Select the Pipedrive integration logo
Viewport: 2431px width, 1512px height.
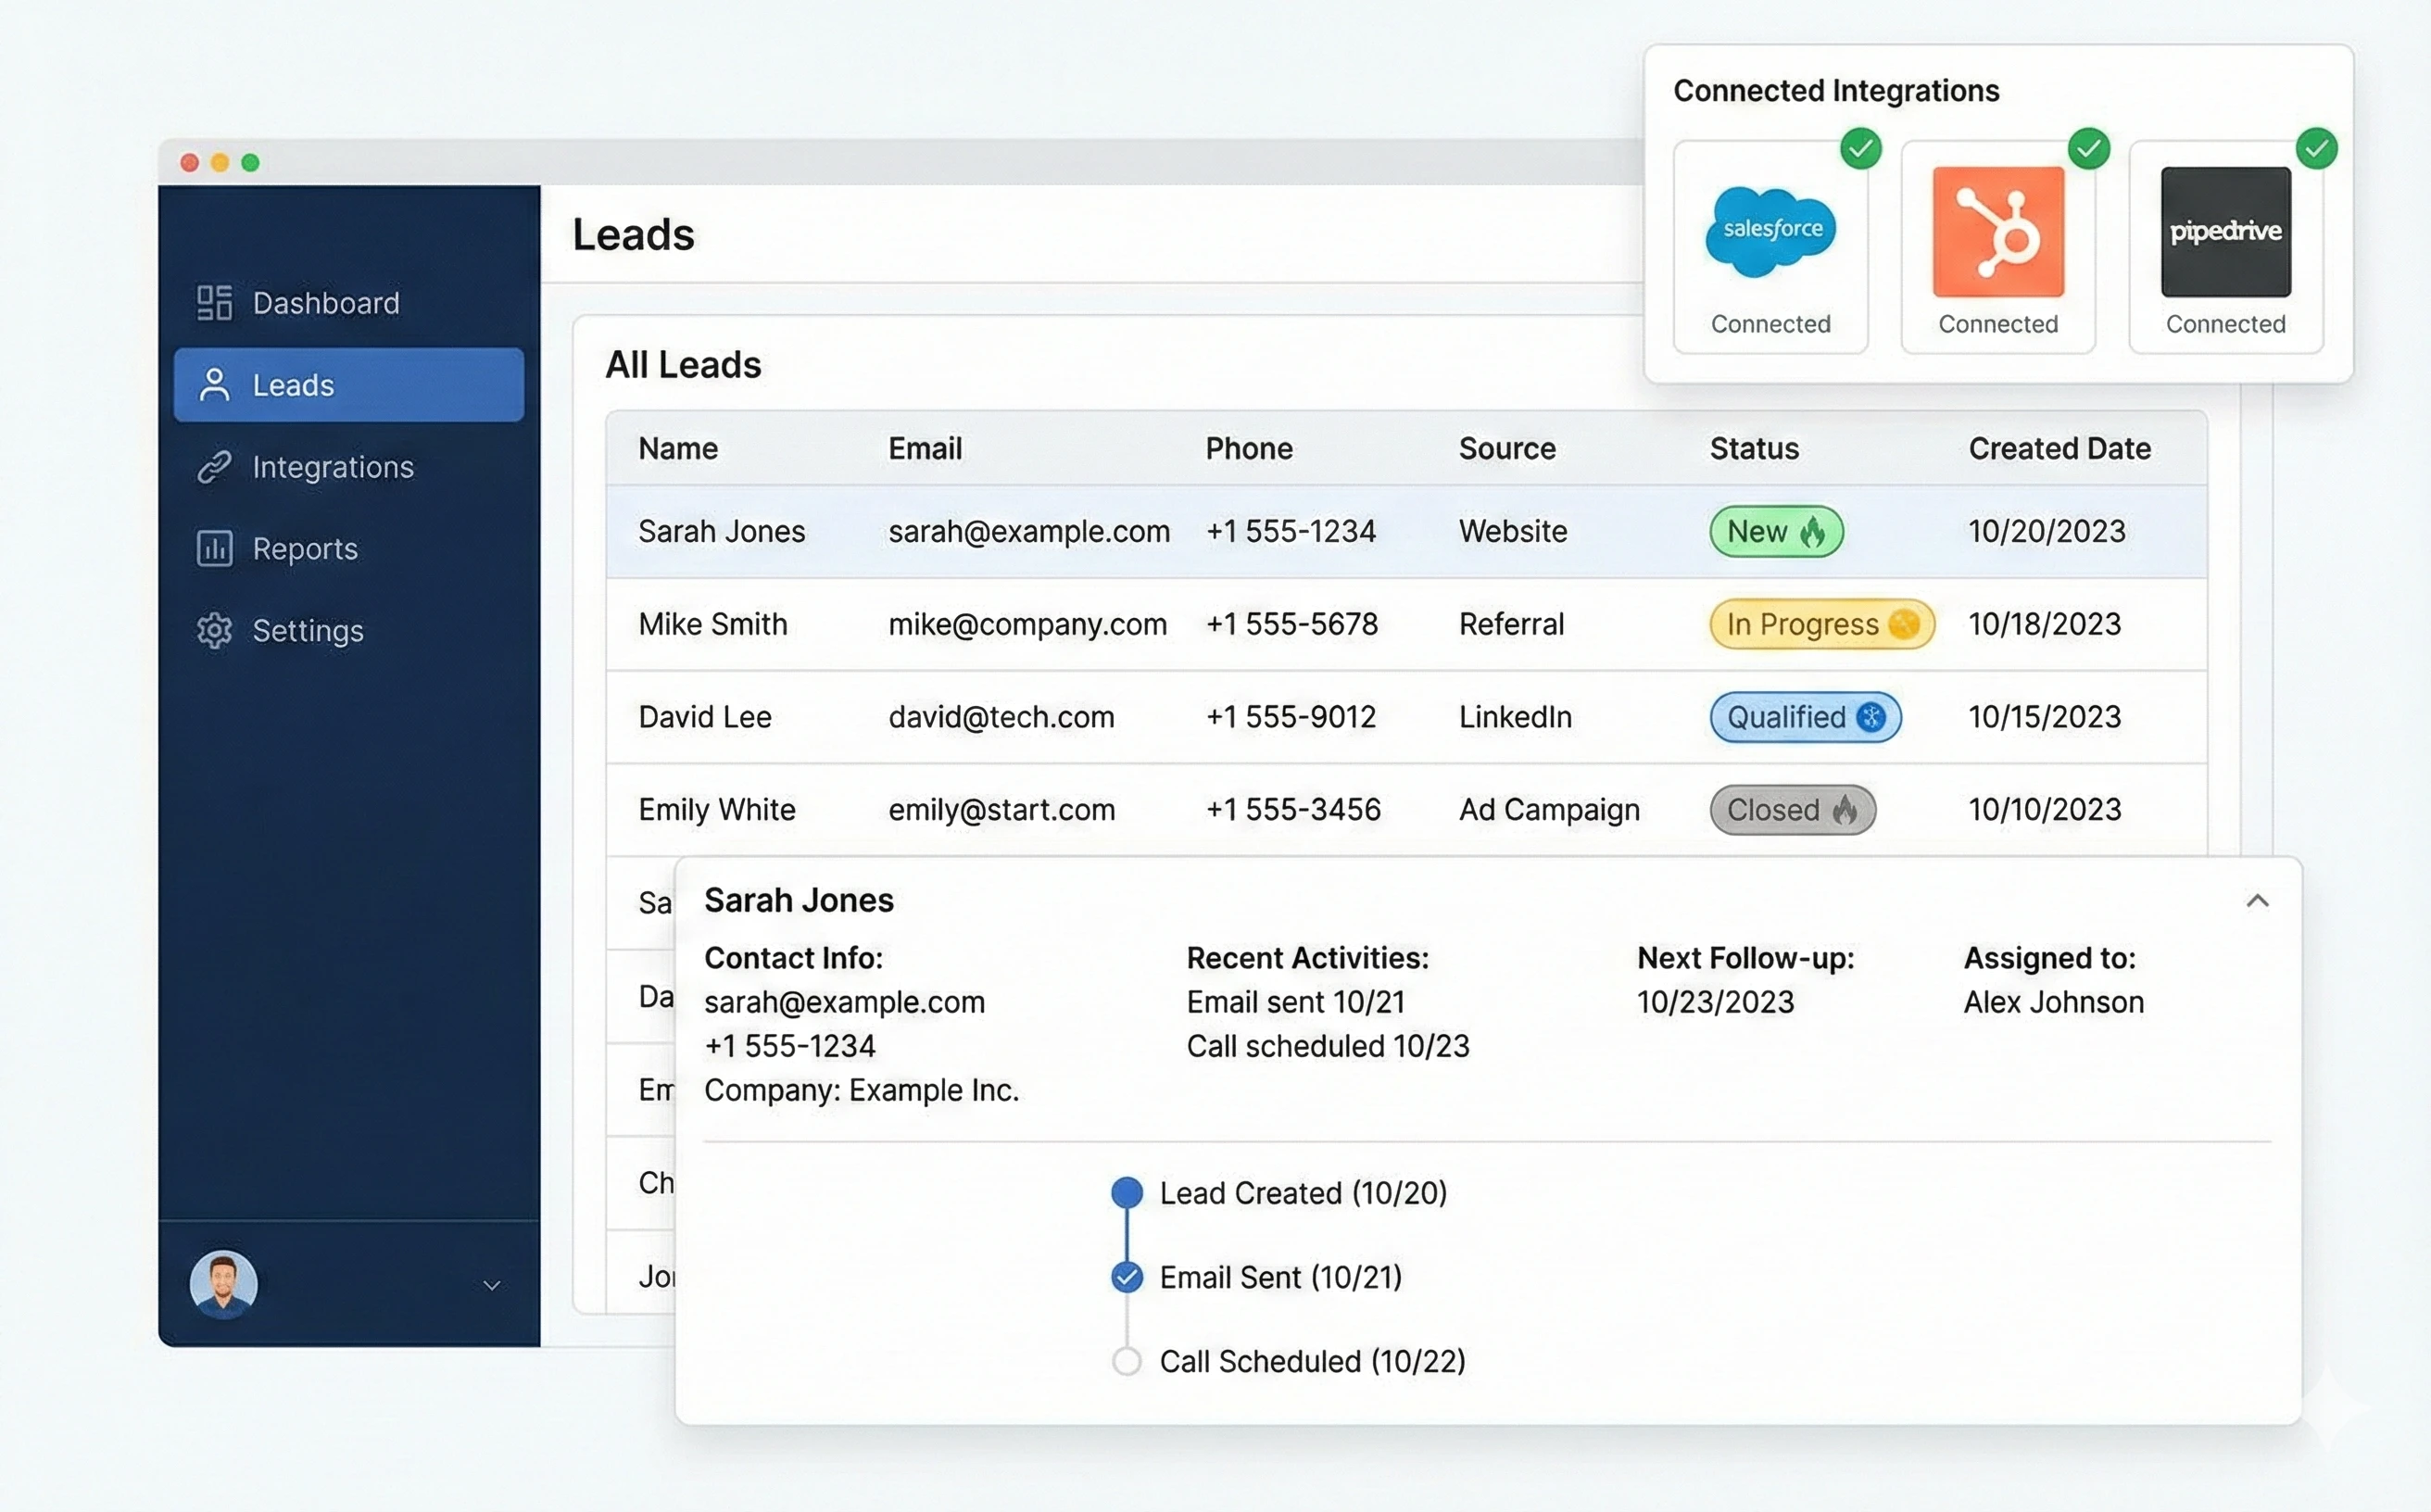click(2224, 230)
